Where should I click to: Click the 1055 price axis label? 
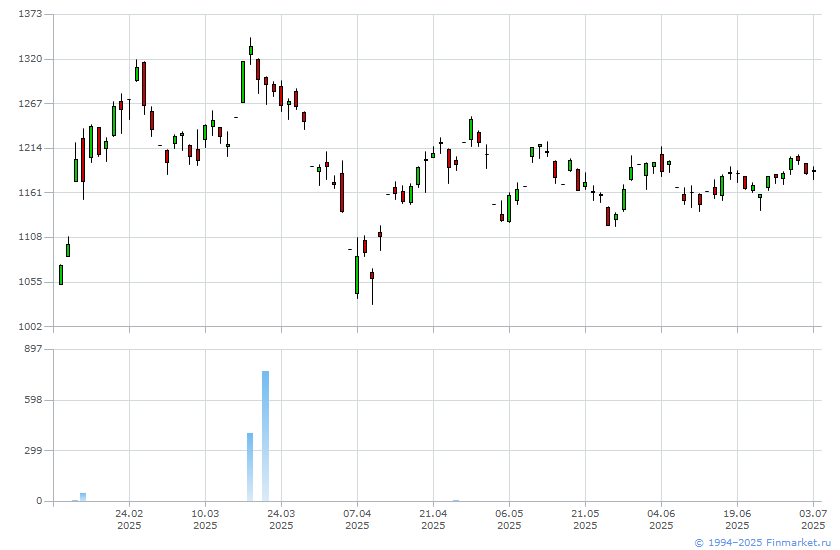pyautogui.click(x=30, y=282)
